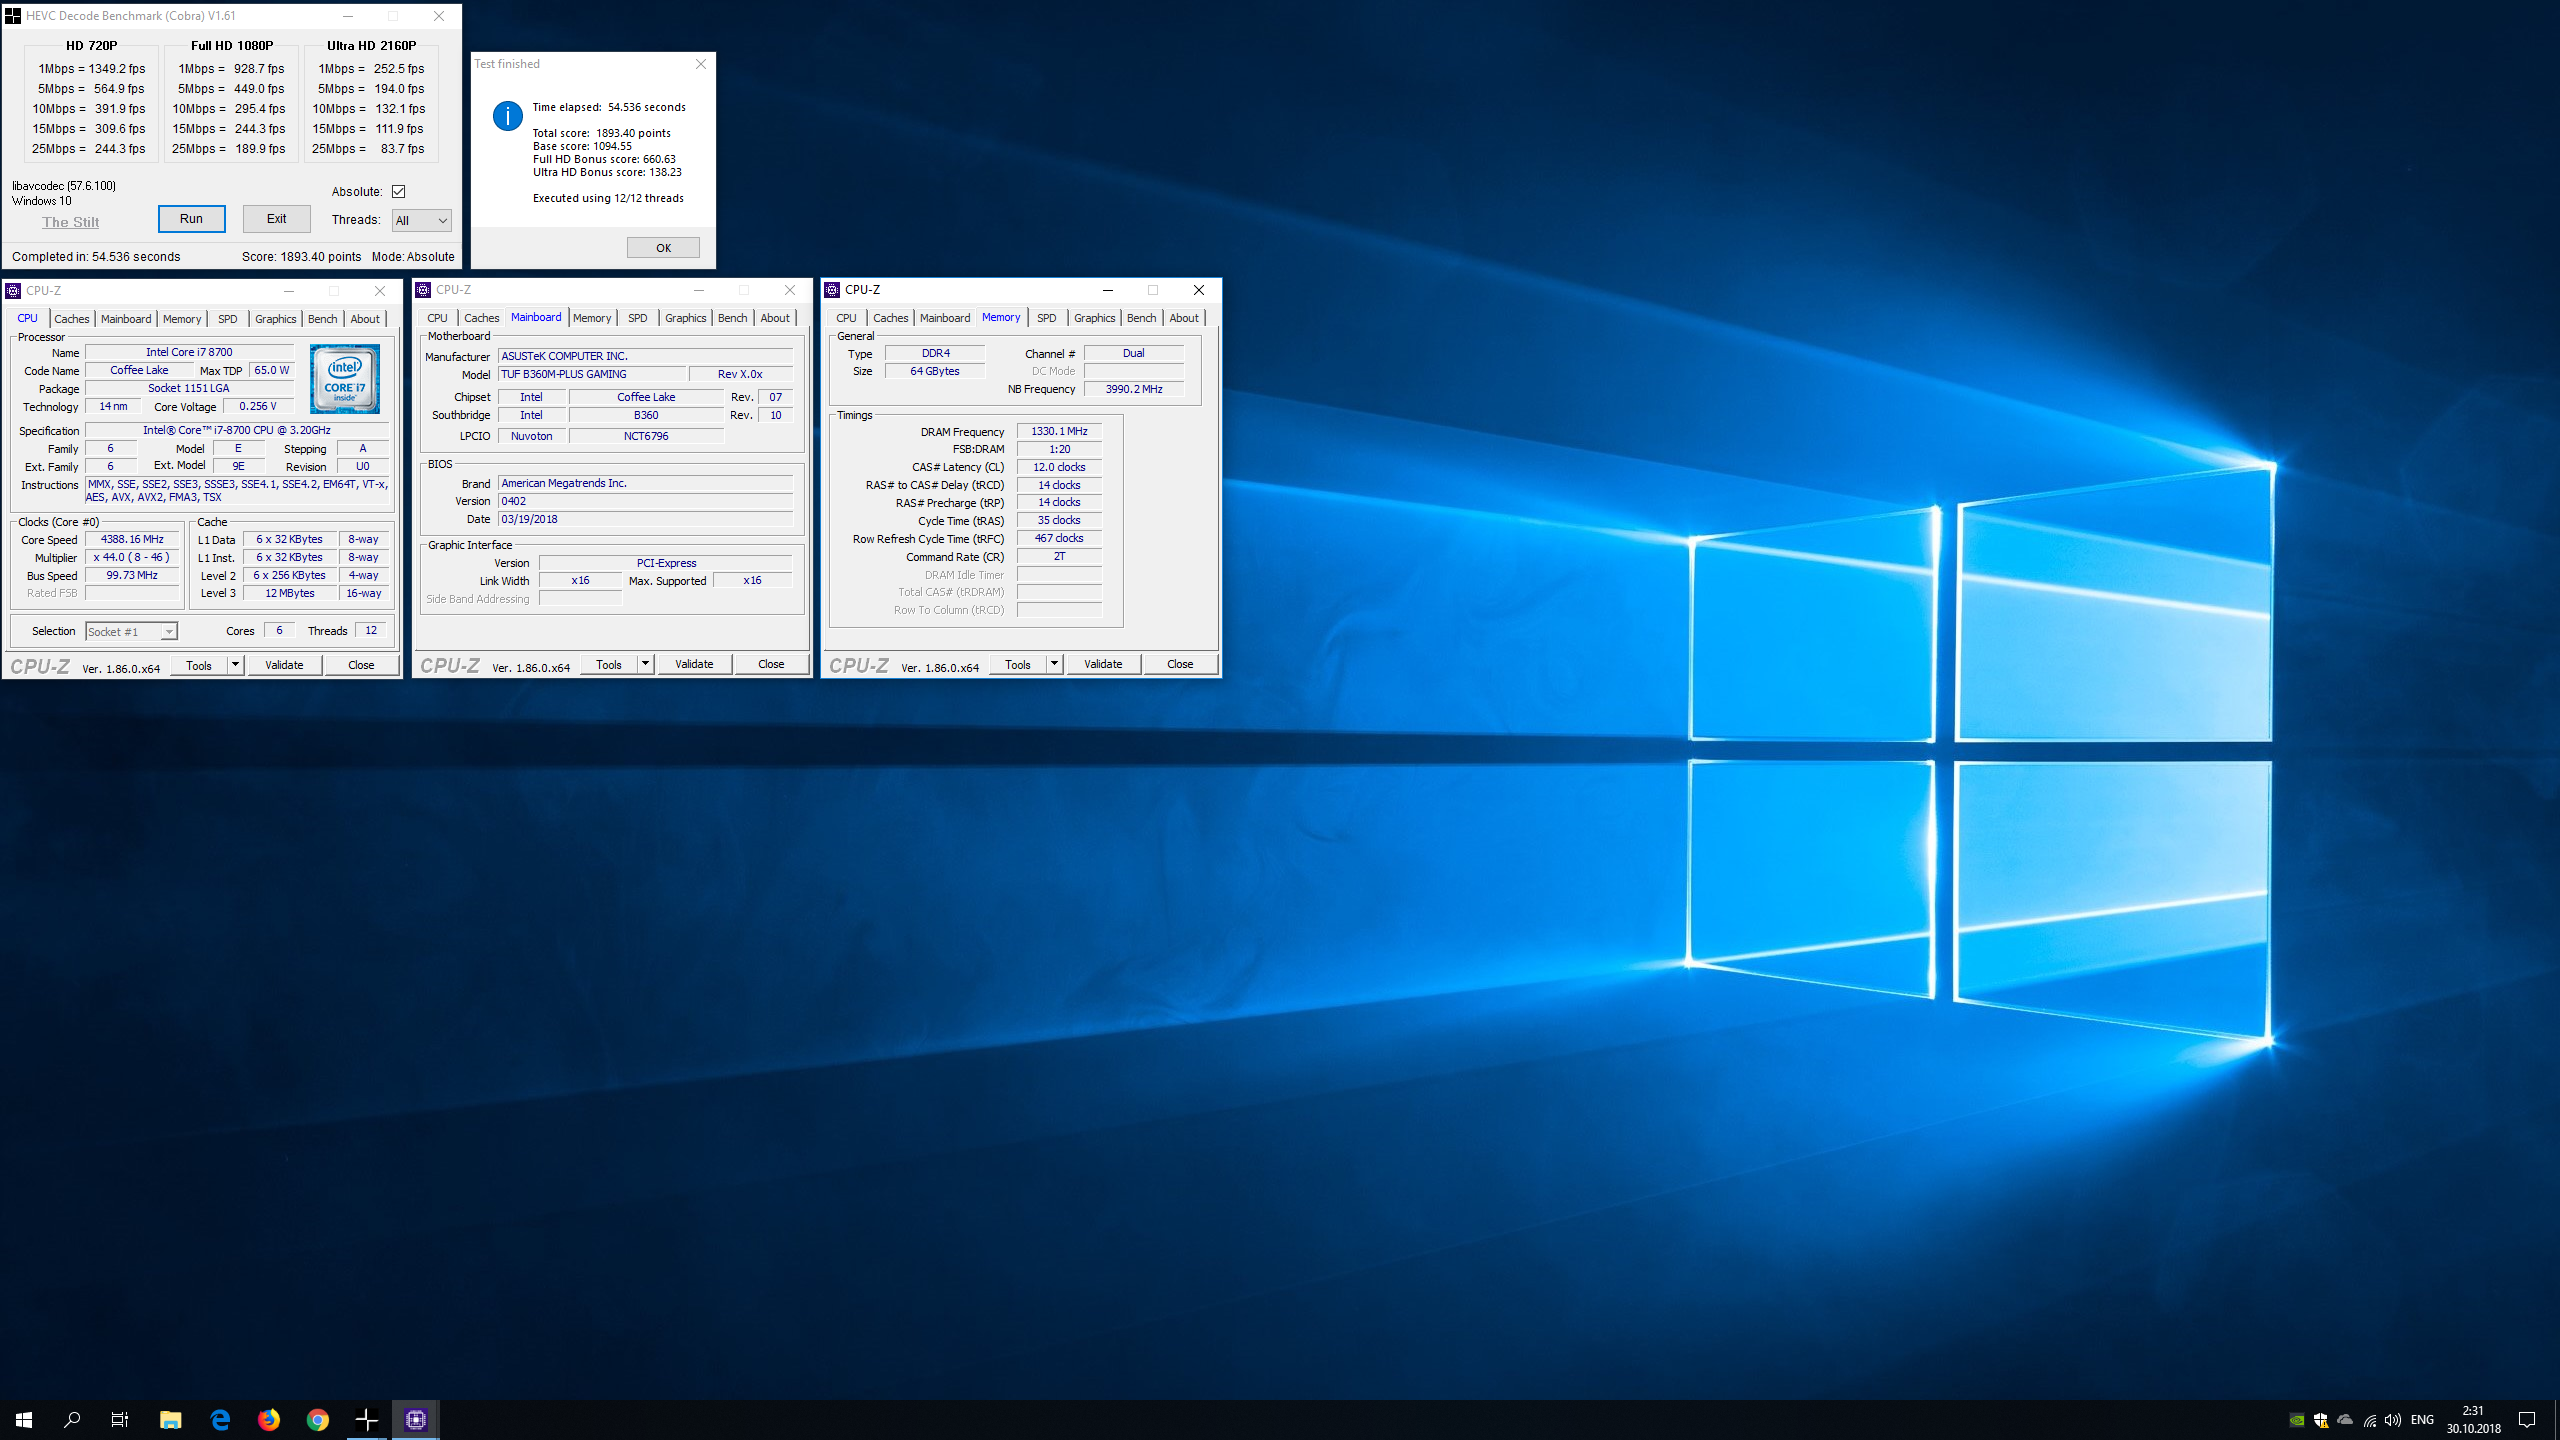Switch to Caches tab in first CPU-Z window
The width and height of the screenshot is (2560, 1440).
coord(72,319)
